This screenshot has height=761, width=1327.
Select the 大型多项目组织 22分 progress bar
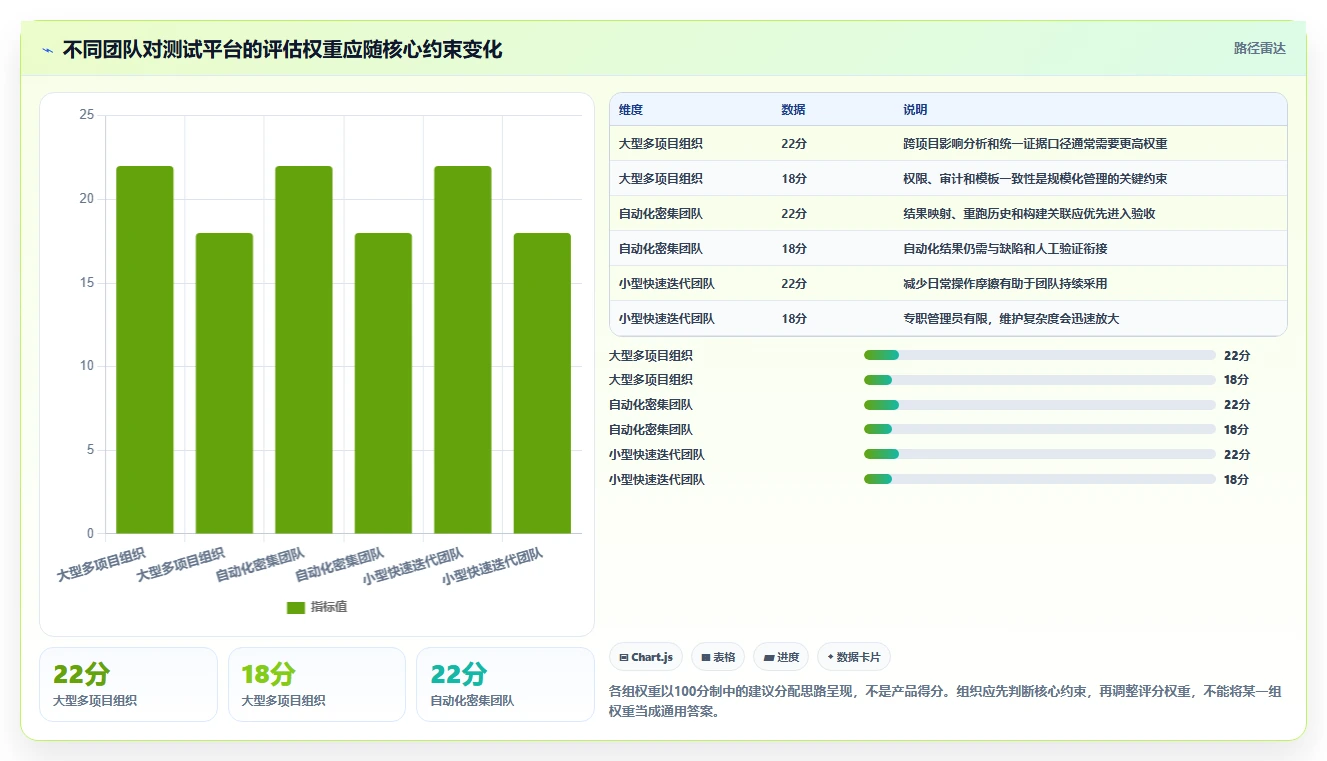click(1040, 355)
